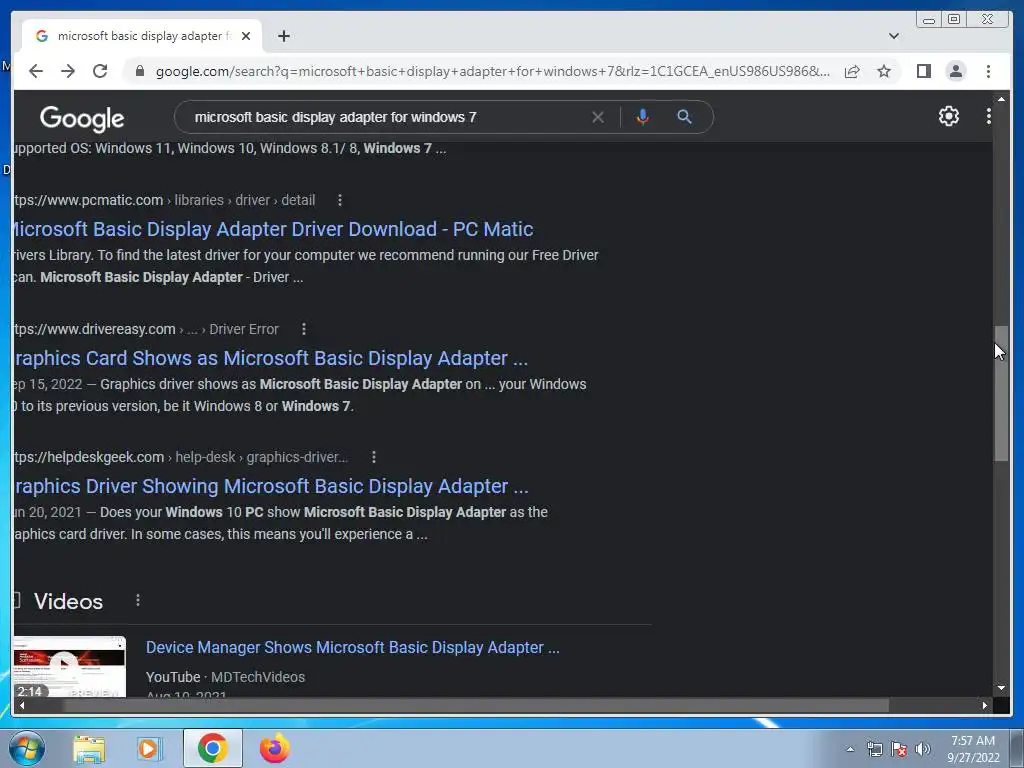1024x768 pixels.
Task: Start voice search with microphone icon
Action: 643,117
